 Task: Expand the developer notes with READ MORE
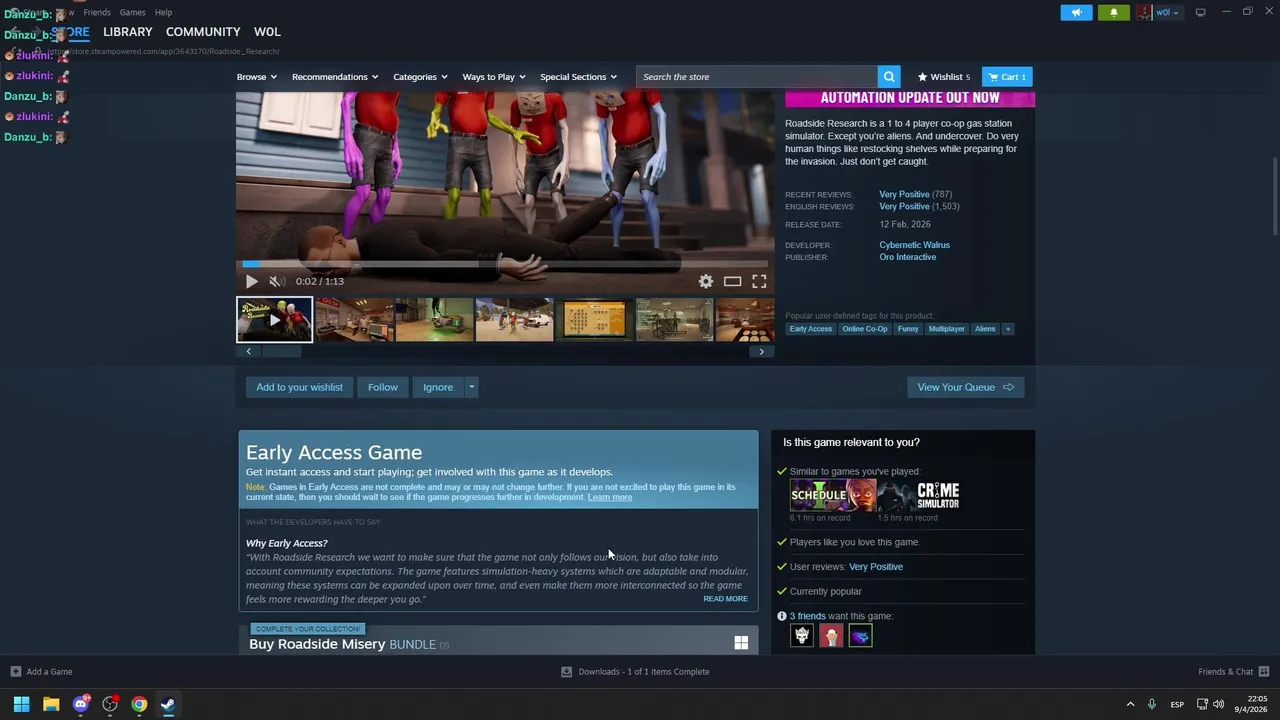click(x=725, y=599)
